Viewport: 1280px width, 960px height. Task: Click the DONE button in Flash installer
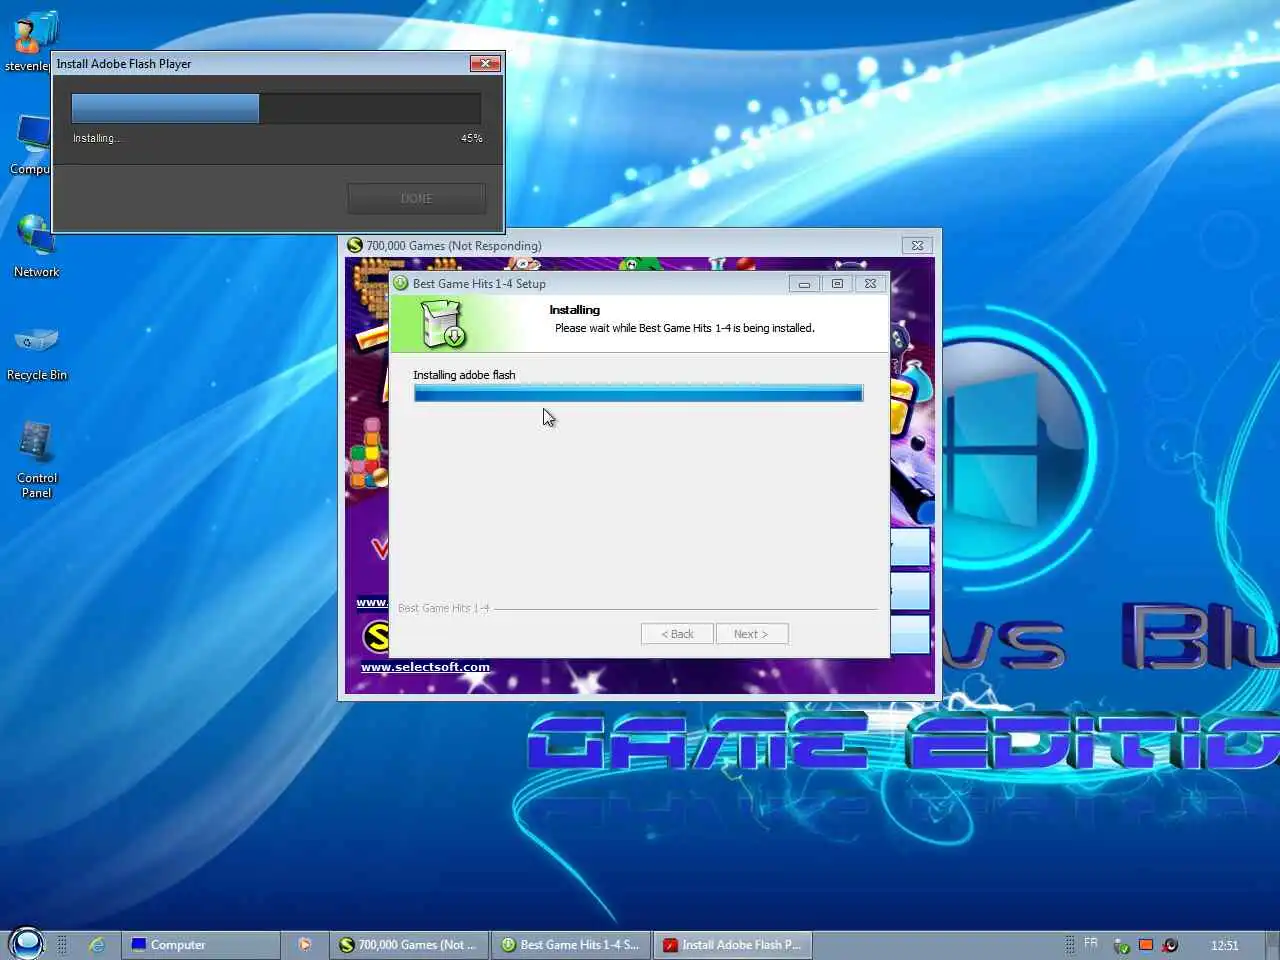point(416,198)
